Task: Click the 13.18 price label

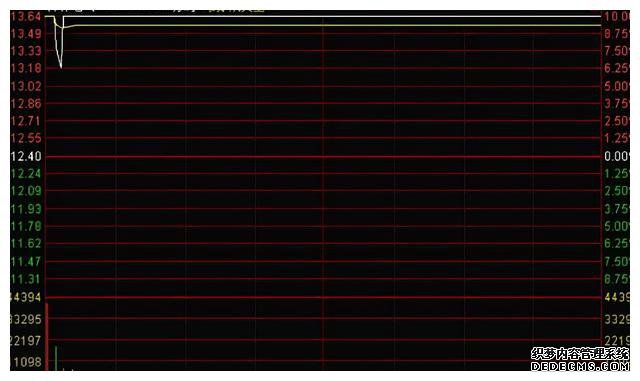Action: (26, 68)
